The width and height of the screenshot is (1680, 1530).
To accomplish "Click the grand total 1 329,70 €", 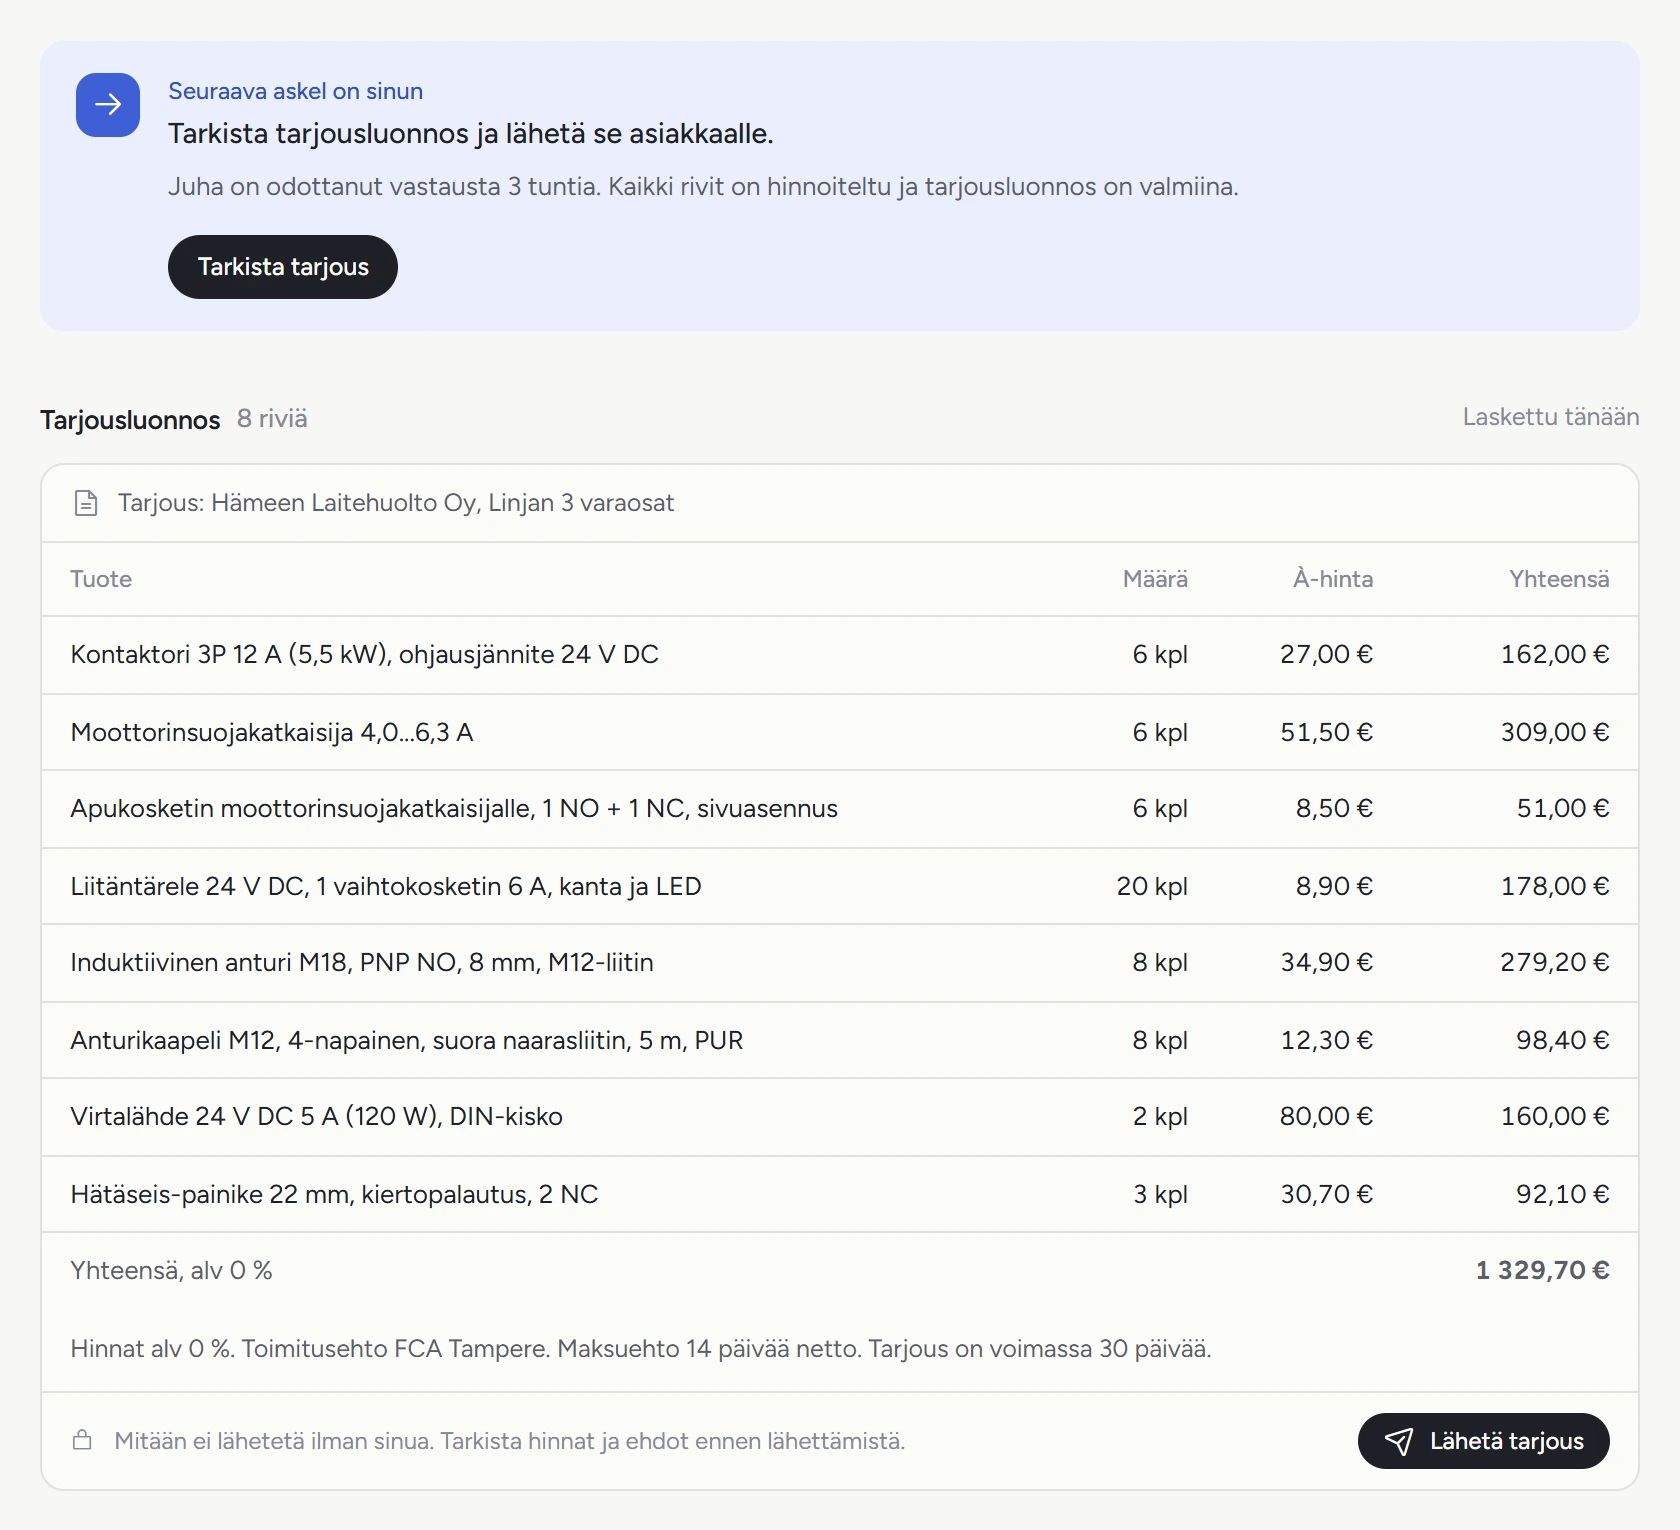I will [1543, 1270].
